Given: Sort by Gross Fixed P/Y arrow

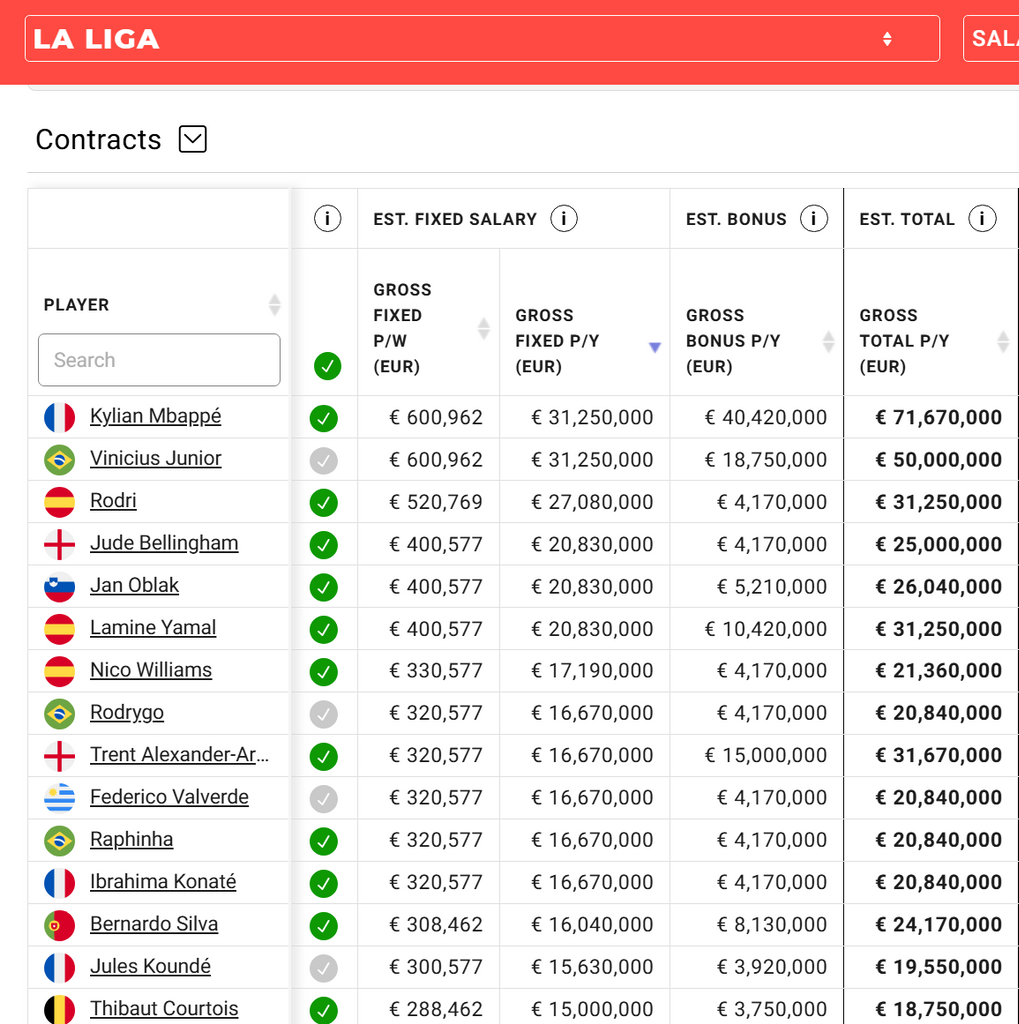Looking at the screenshot, I should click(655, 347).
